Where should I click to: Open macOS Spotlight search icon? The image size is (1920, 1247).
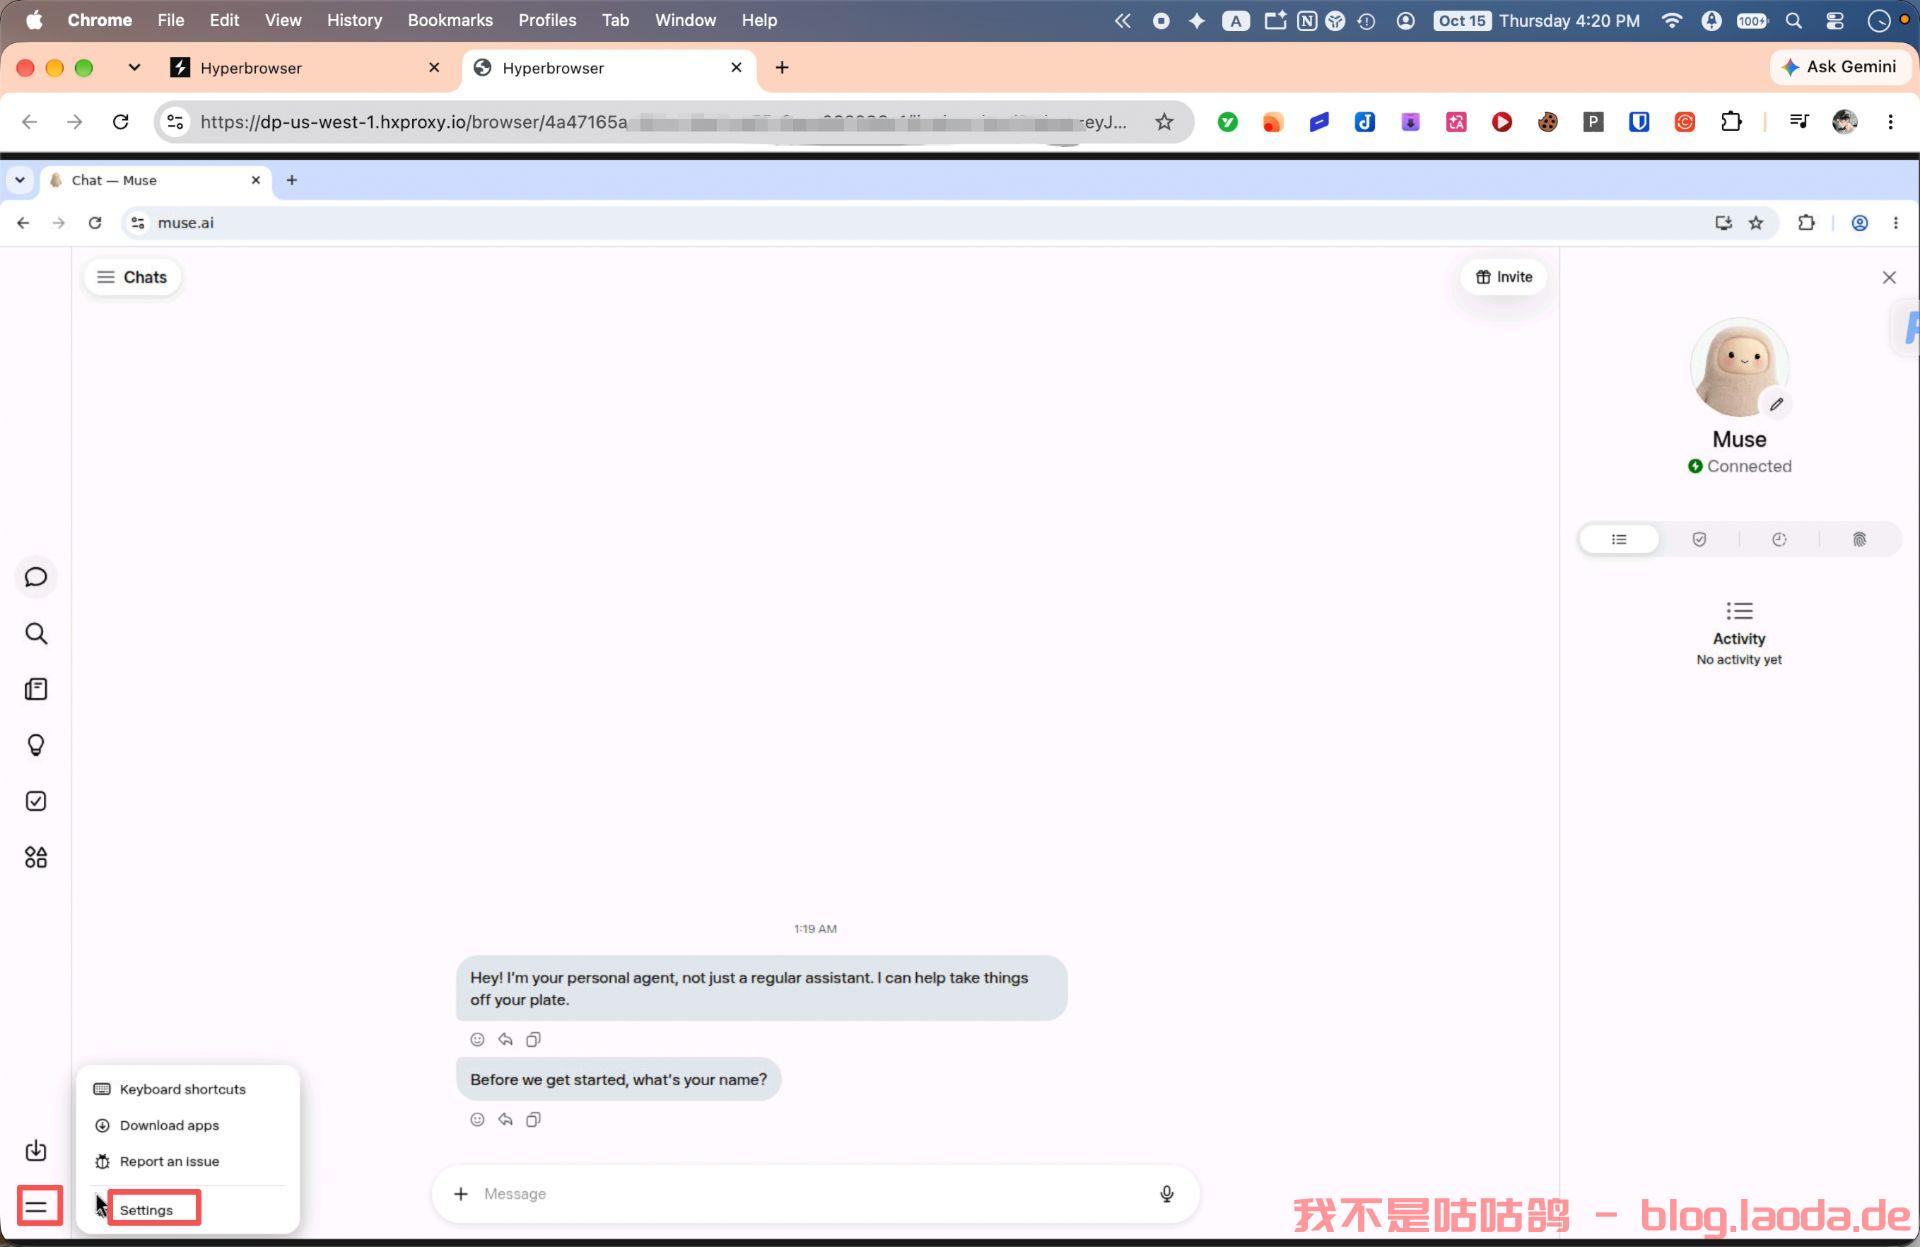coord(1794,20)
